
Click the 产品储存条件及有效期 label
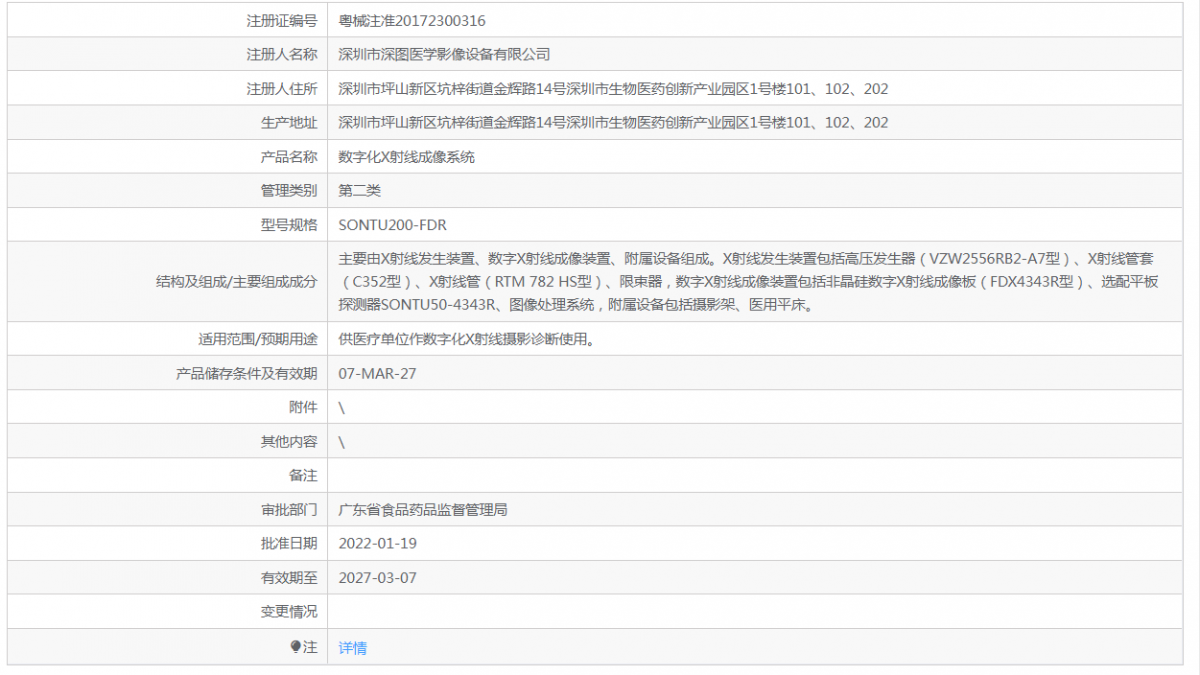coord(247,374)
